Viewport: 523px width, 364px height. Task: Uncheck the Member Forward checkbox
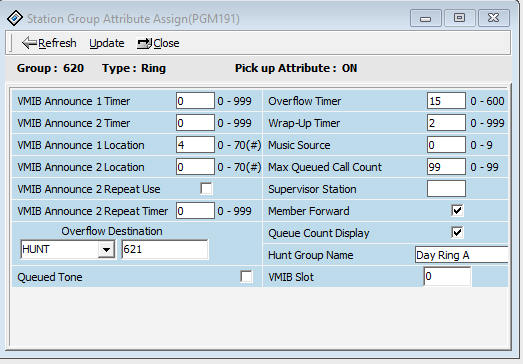[x=457, y=211]
